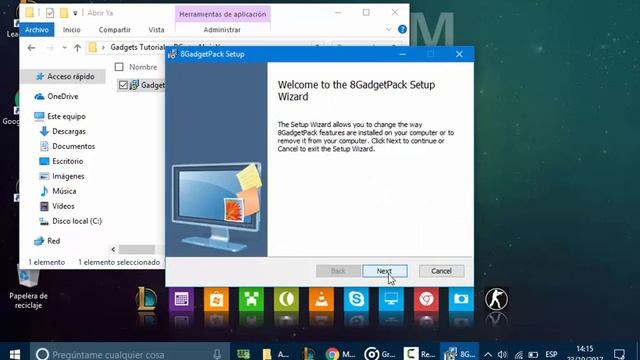The image size is (640, 360).
Task: Open the Archivo menu in File Explorer
Action: tap(37, 30)
